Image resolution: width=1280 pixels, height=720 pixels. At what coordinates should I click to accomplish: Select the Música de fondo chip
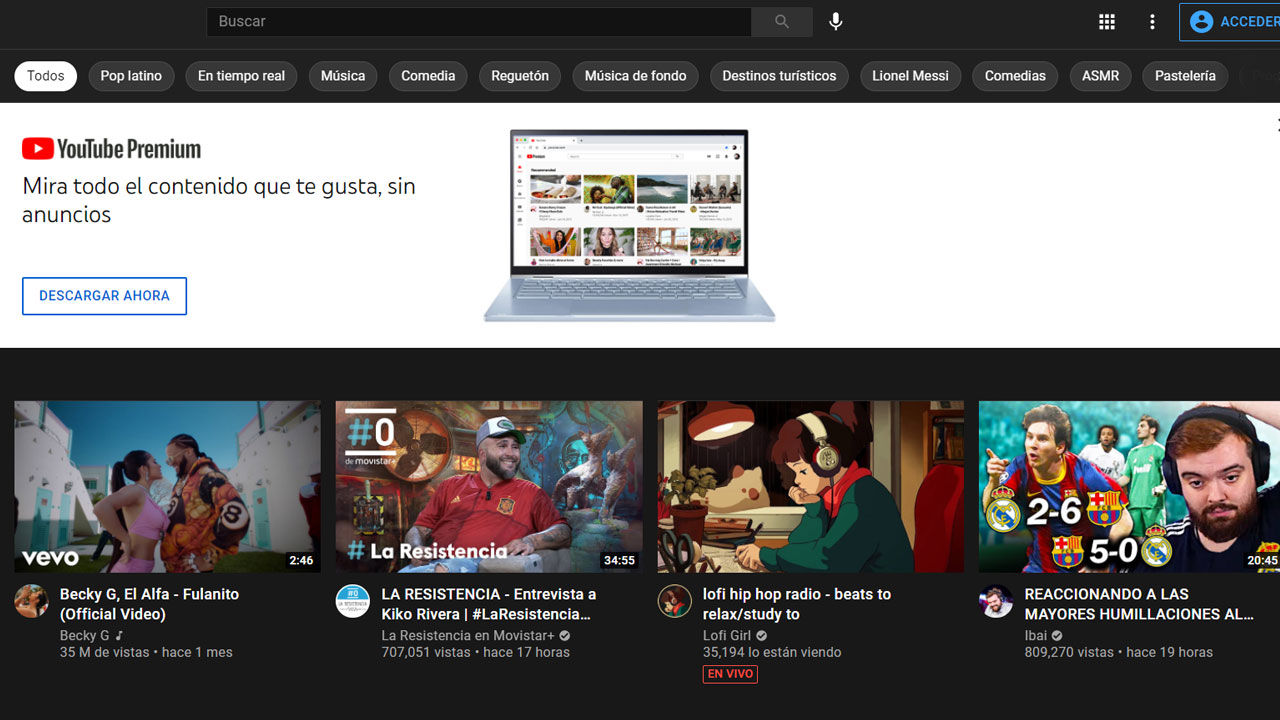[x=636, y=76]
